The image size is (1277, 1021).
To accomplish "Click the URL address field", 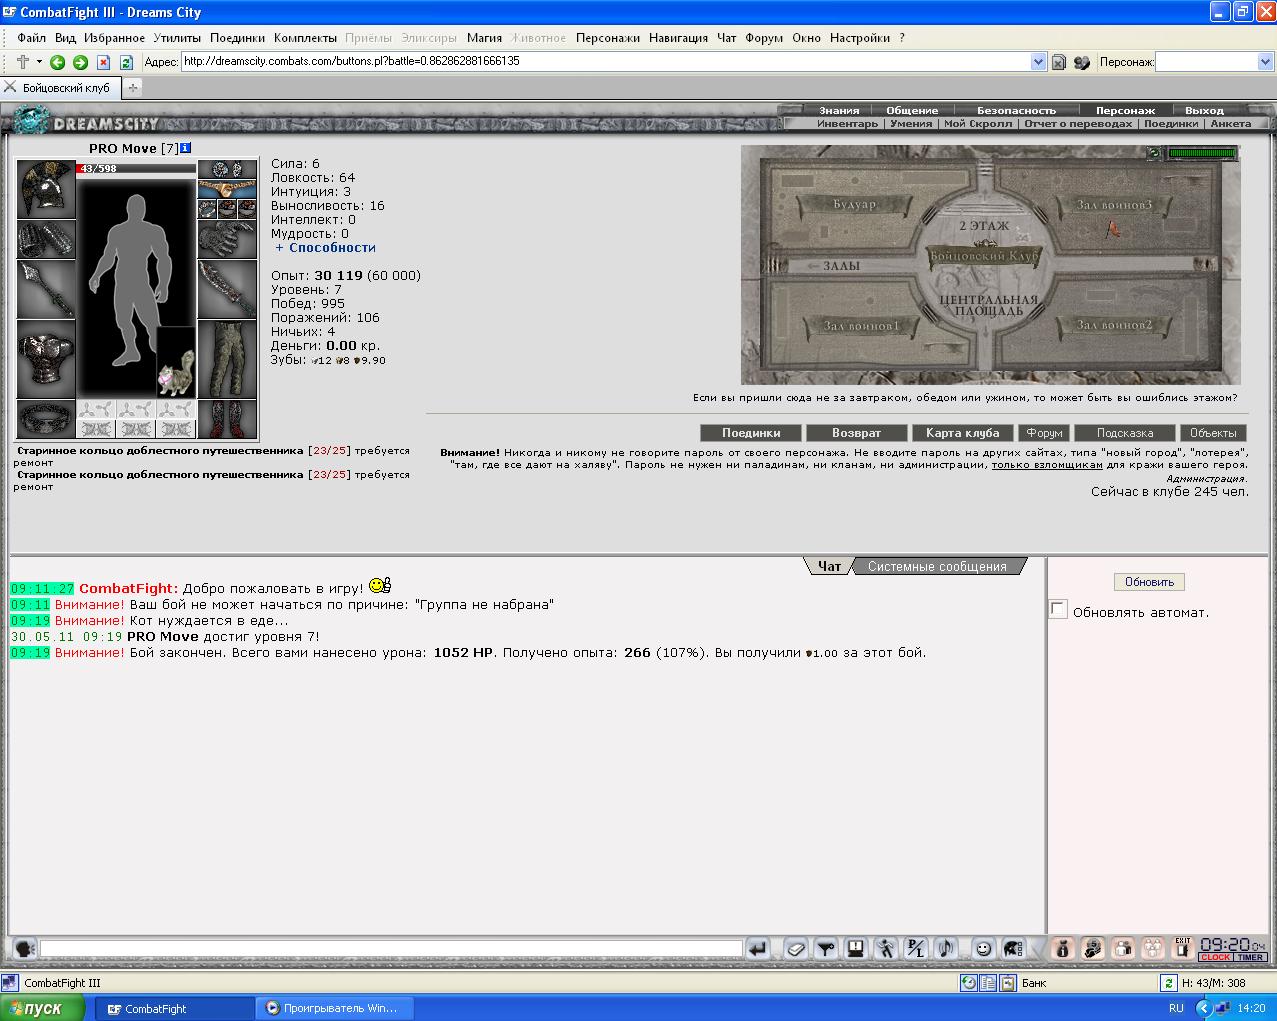I will 605,62.
